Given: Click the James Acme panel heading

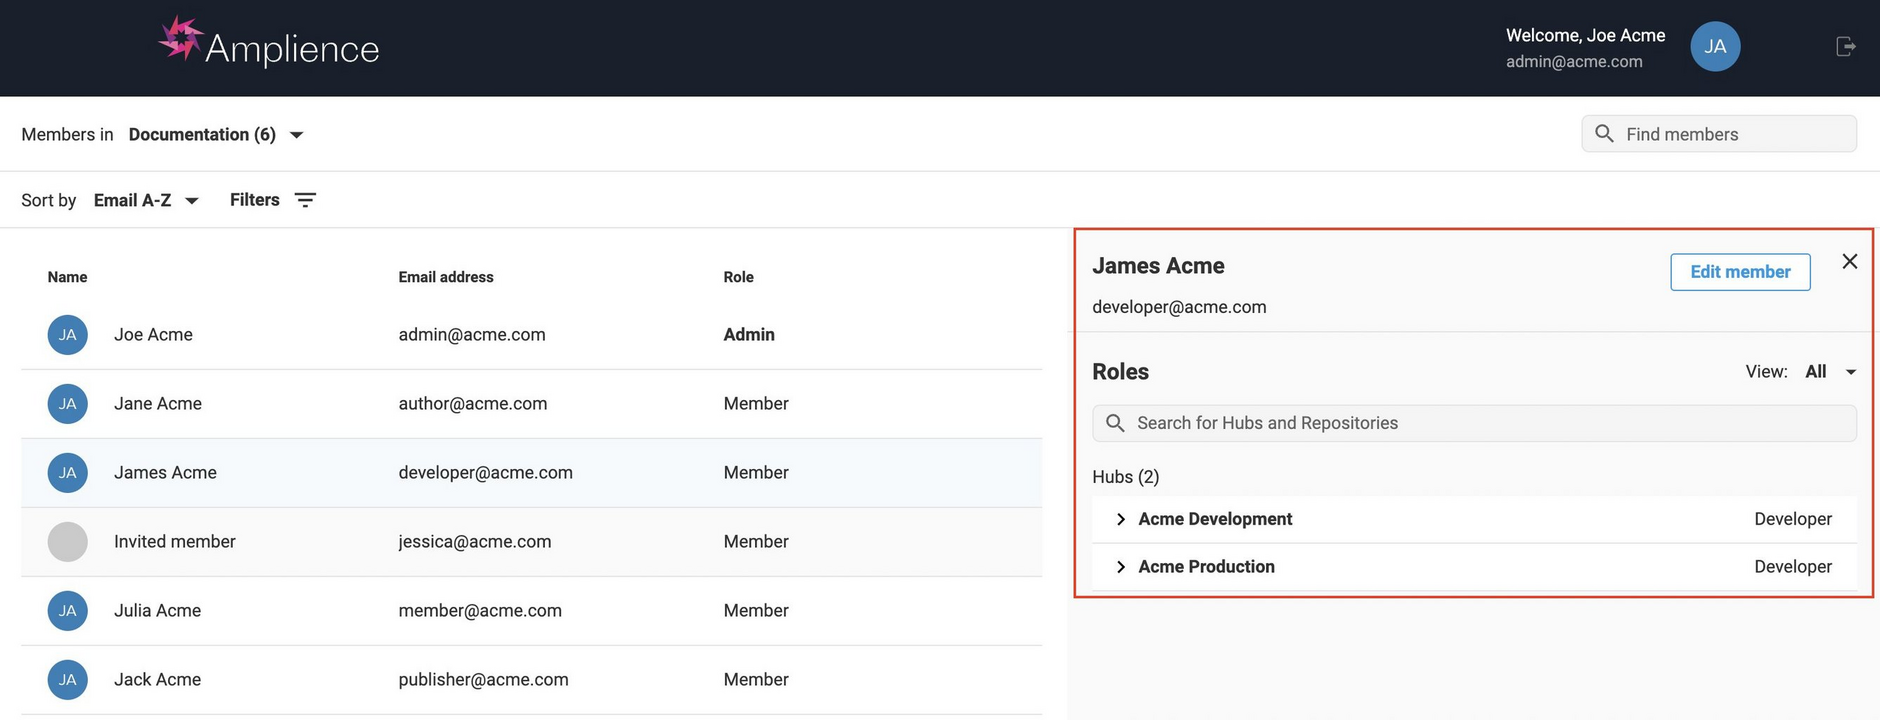Looking at the screenshot, I should point(1158,266).
